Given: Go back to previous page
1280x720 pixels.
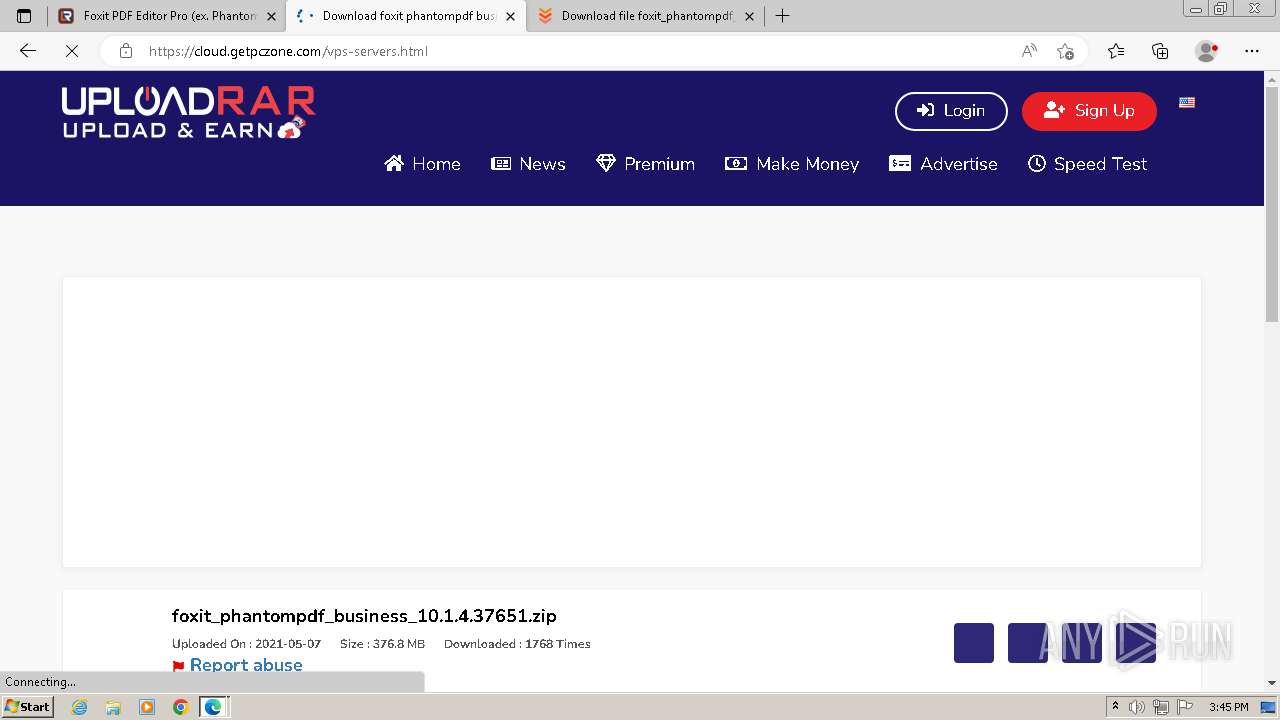Looking at the screenshot, I should (x=28, y=51).
